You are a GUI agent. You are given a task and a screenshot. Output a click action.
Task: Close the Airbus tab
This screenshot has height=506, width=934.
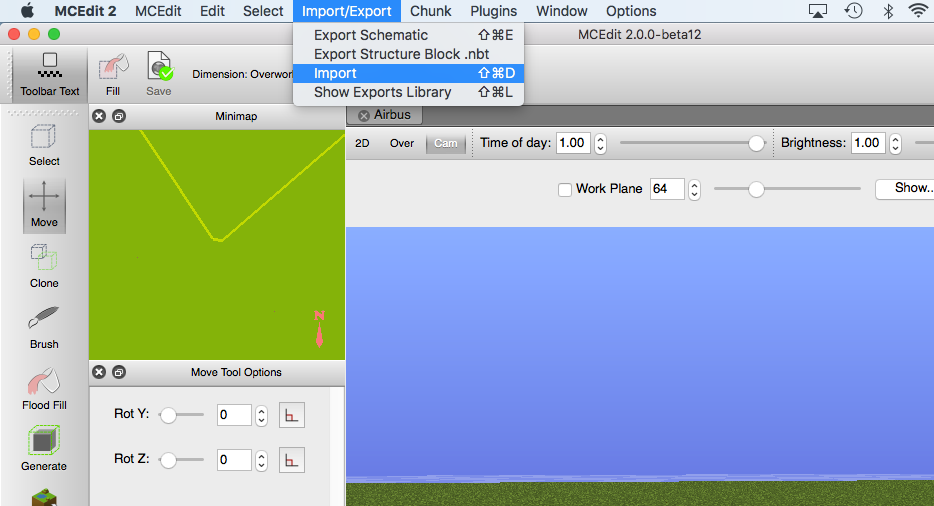tap(364, 116)
